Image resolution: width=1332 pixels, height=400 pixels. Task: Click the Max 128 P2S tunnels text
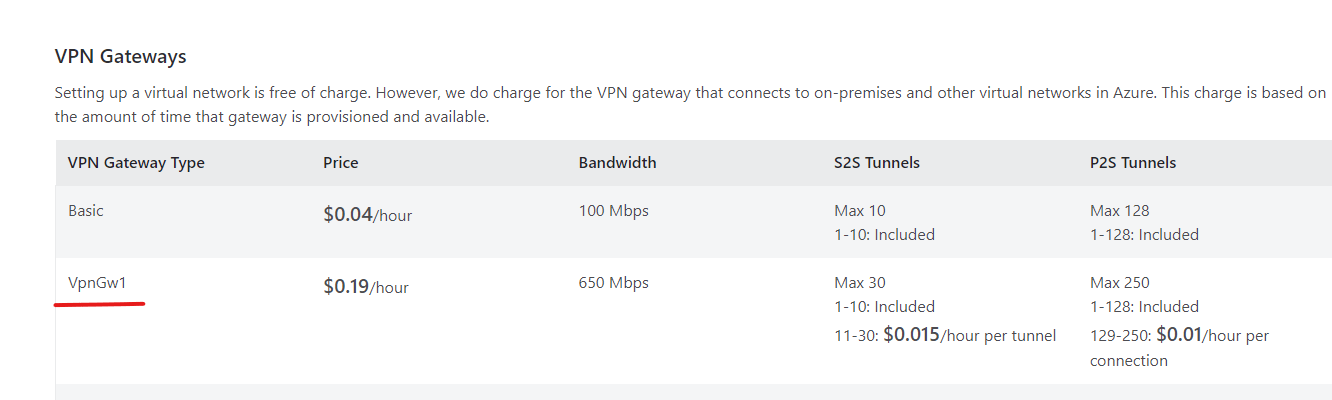[x=1120, y=211]
